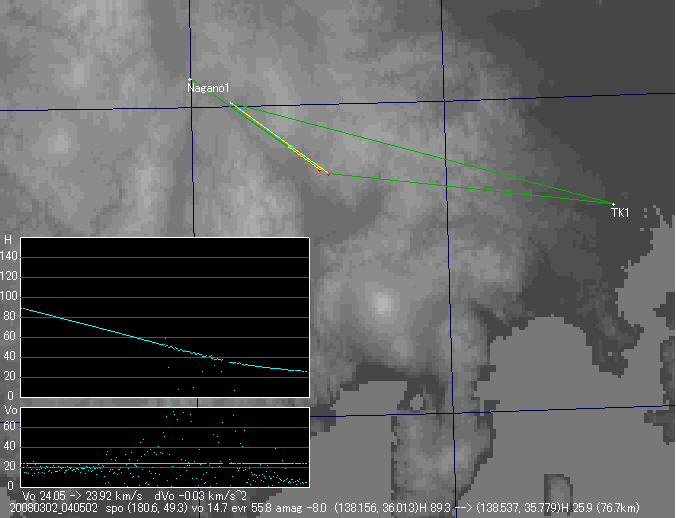
Task: Click the 'dVo -0.03 km/s^2' readout
Action: 200,496
